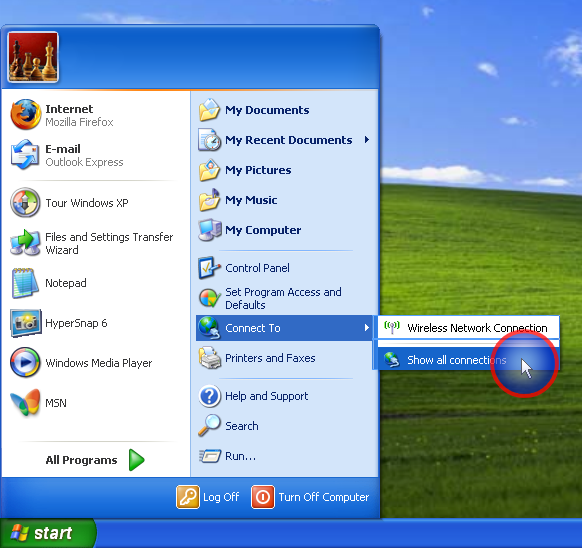Select the Connect To menu label

[253, 328]
